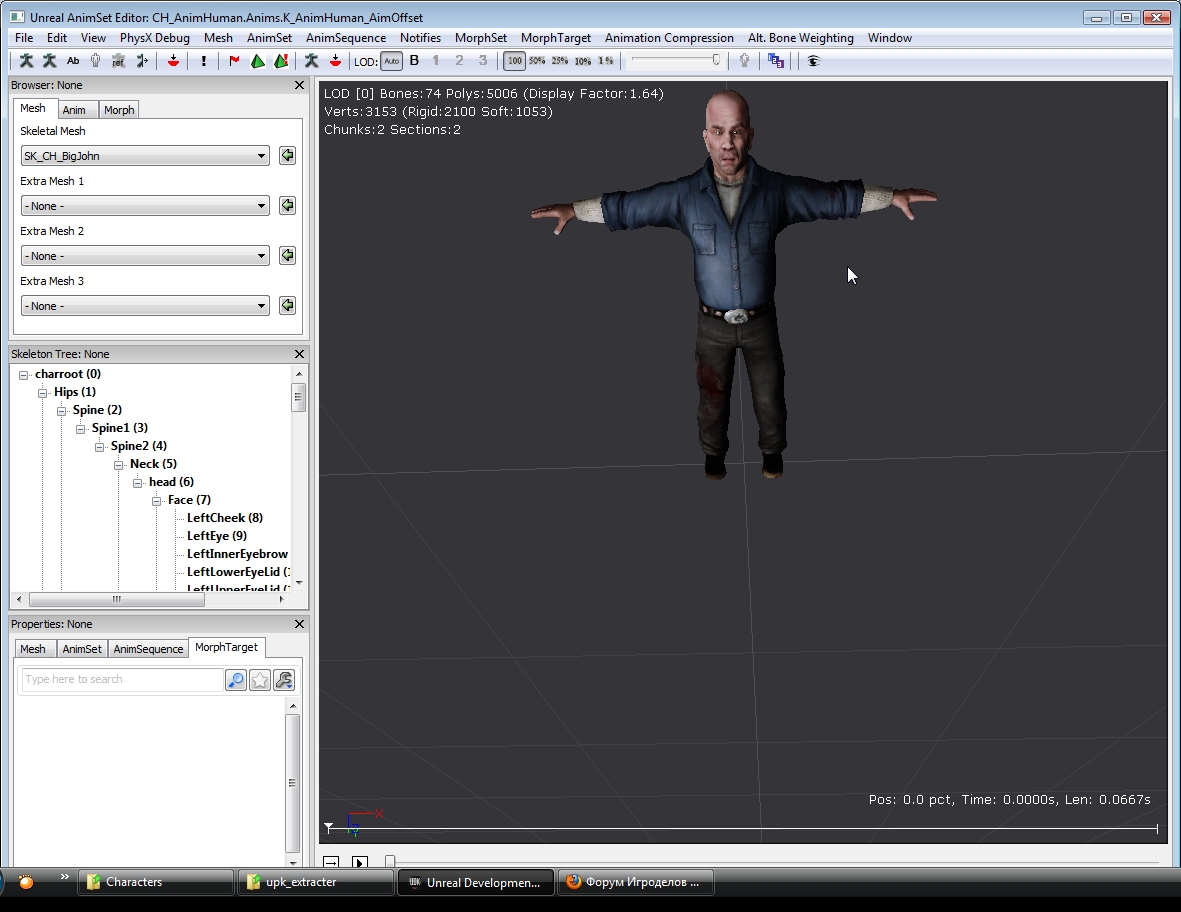
Task: Switch to the Anim tab in the Browser
Action: click(74, 110)
